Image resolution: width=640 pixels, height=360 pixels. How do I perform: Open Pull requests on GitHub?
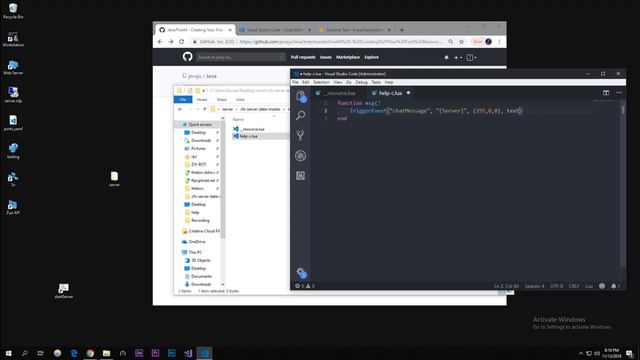click(x=303, y=57)
